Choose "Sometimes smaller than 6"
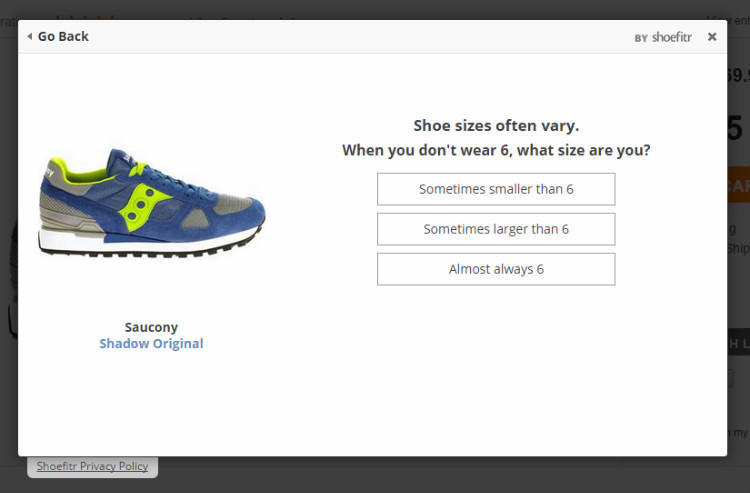Viewport: 750px width, 493px height. pyautogui.click(x=495, y=189)
